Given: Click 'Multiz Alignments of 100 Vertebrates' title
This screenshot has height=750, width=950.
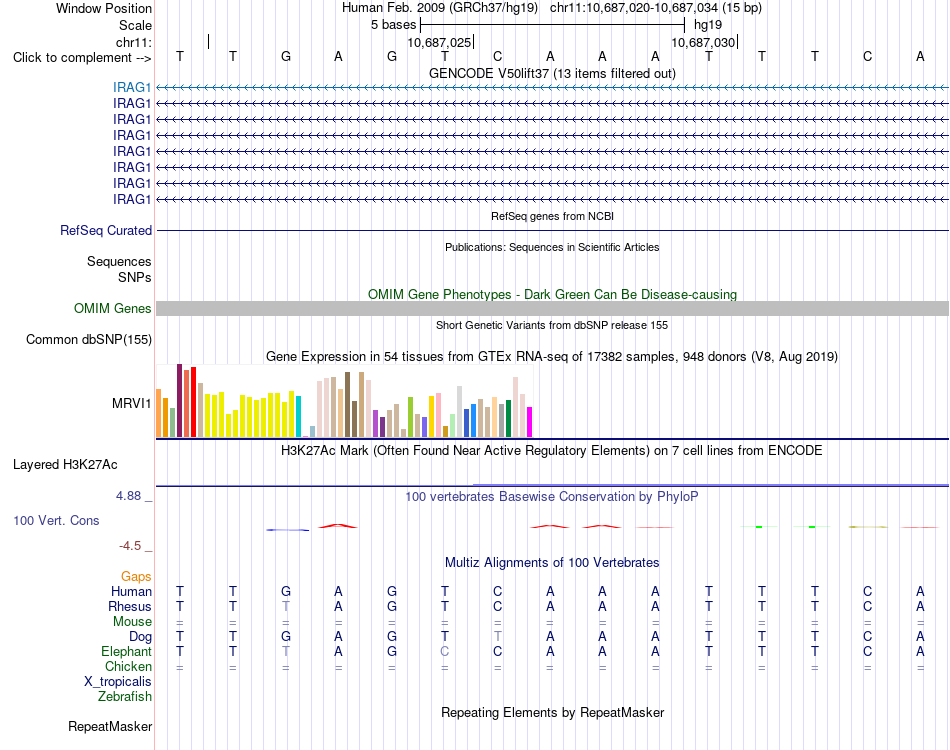Looking at the screenshot, I should (552, 563).
